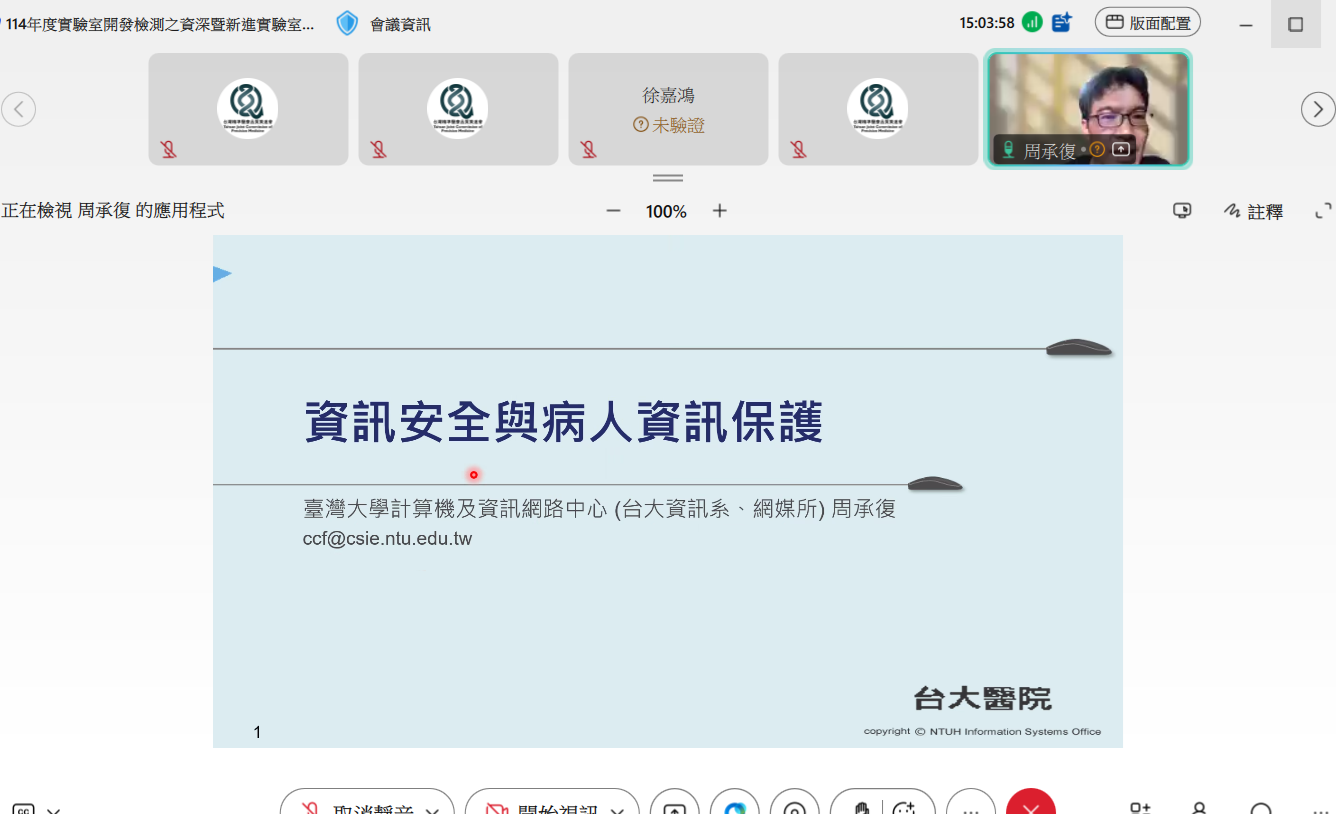Click the email ccf@csie.ntu.edu.tw on the slide
The image size is (1336, 814).
point(387,539)
